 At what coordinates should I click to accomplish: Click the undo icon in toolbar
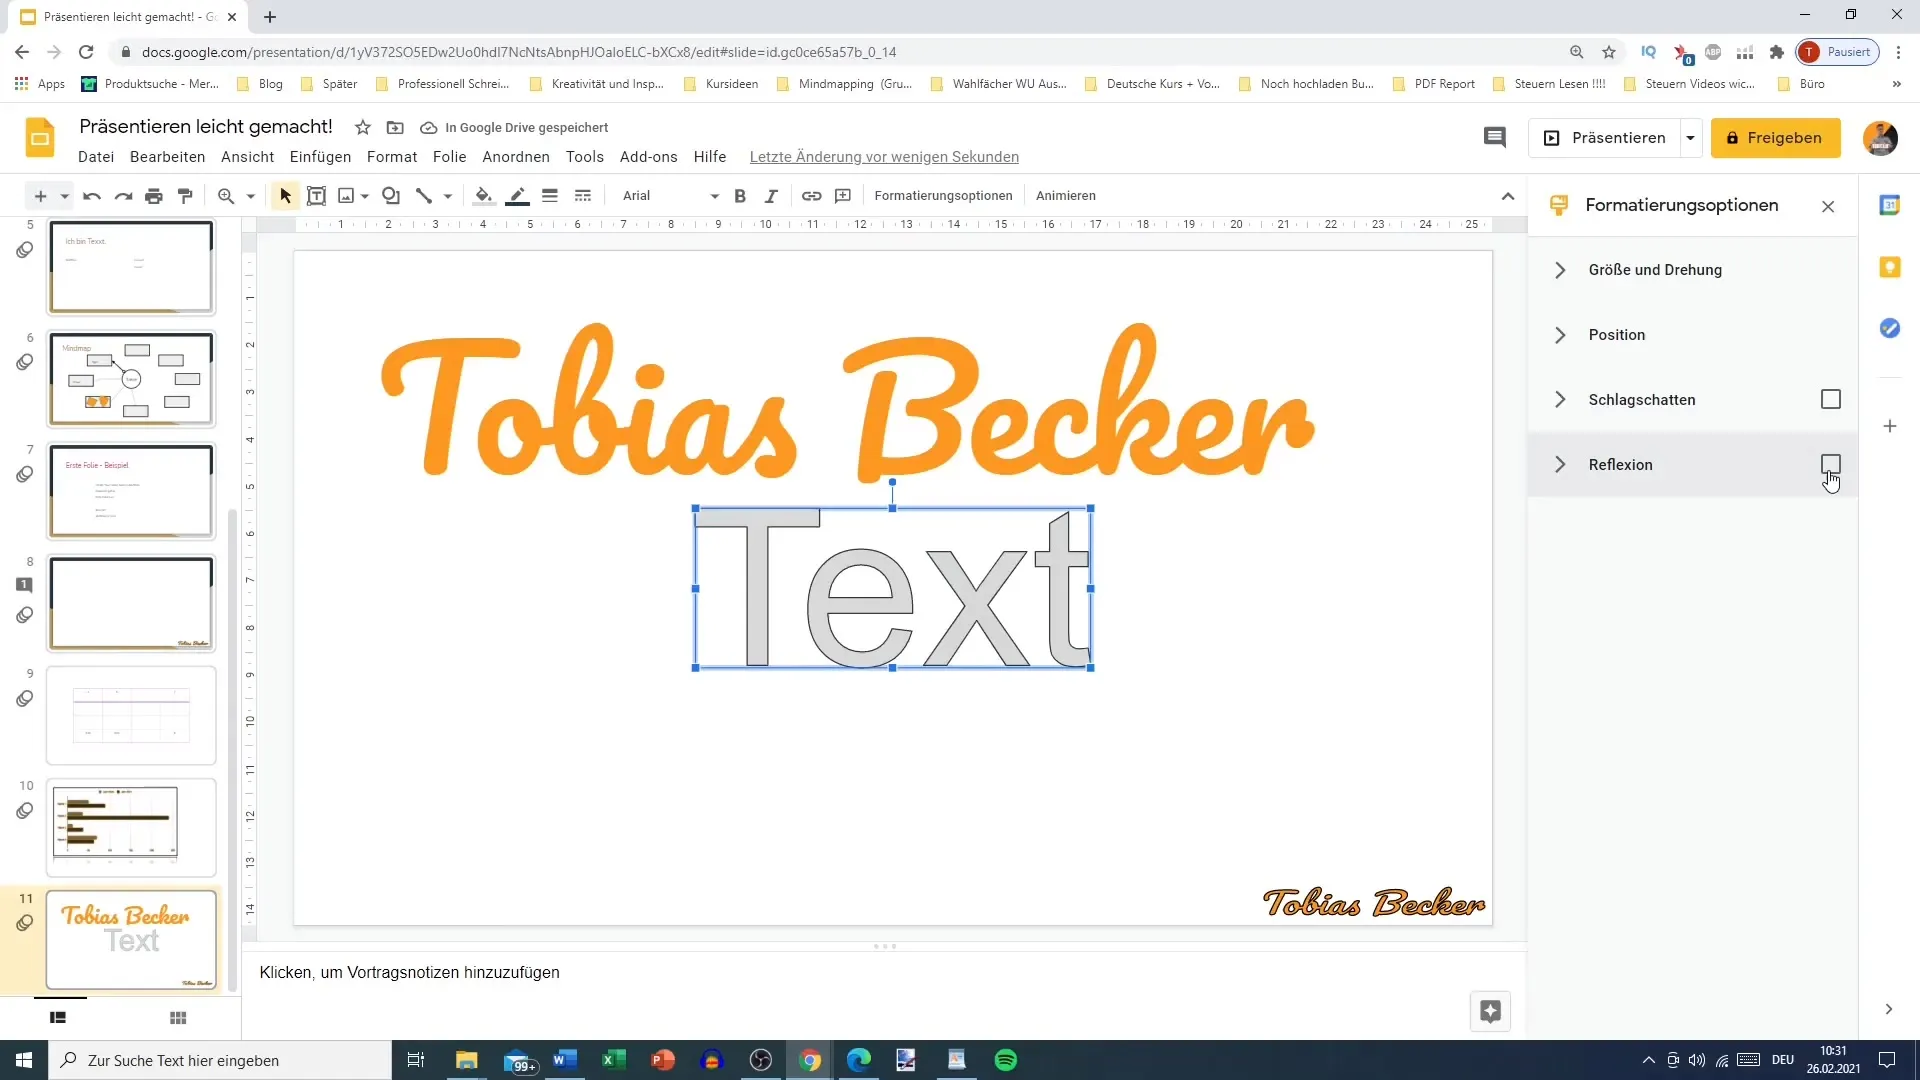pos(92,196)
